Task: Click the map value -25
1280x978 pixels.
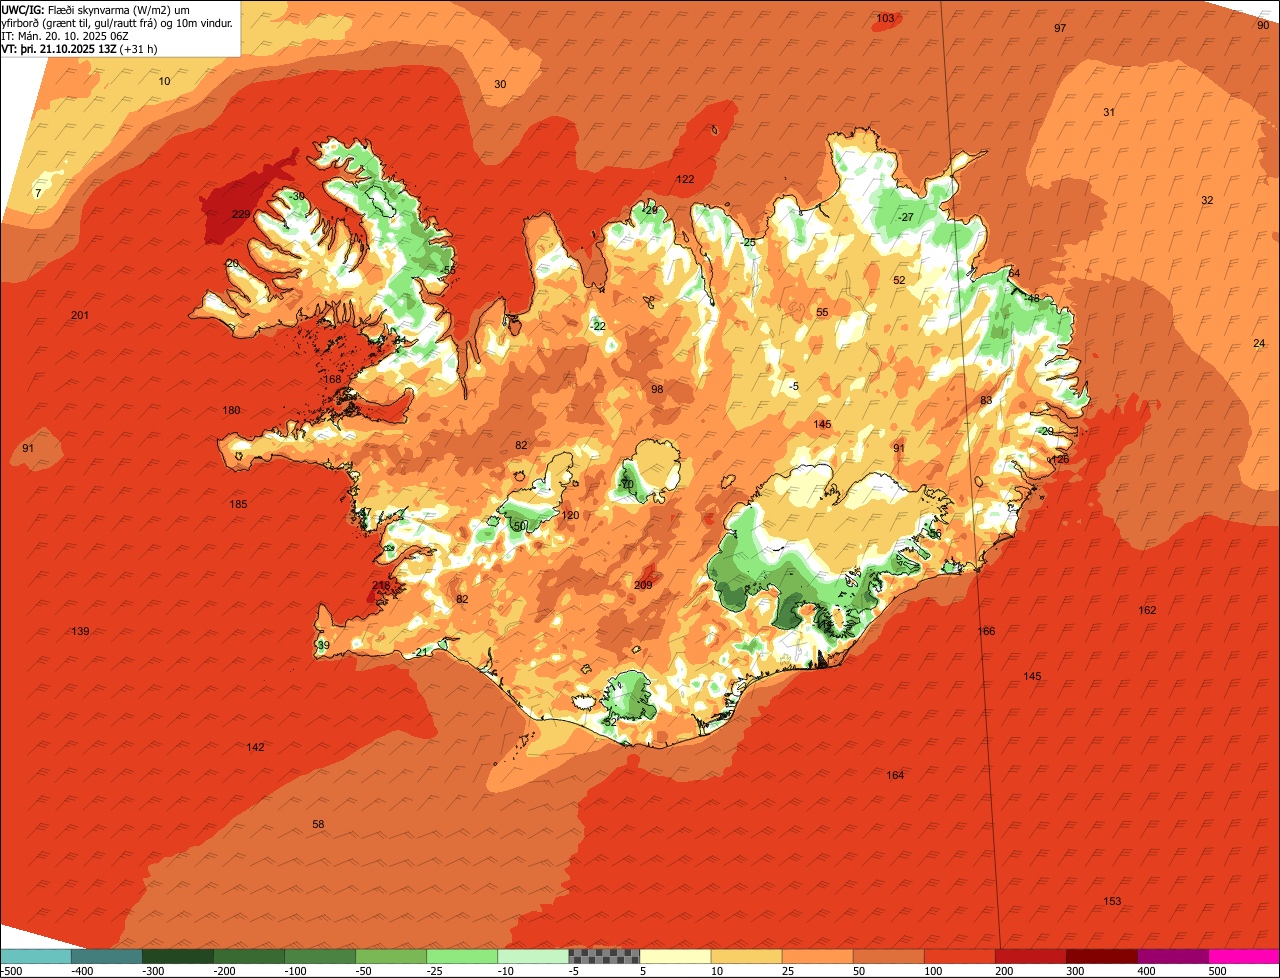Action: point(748,243)
